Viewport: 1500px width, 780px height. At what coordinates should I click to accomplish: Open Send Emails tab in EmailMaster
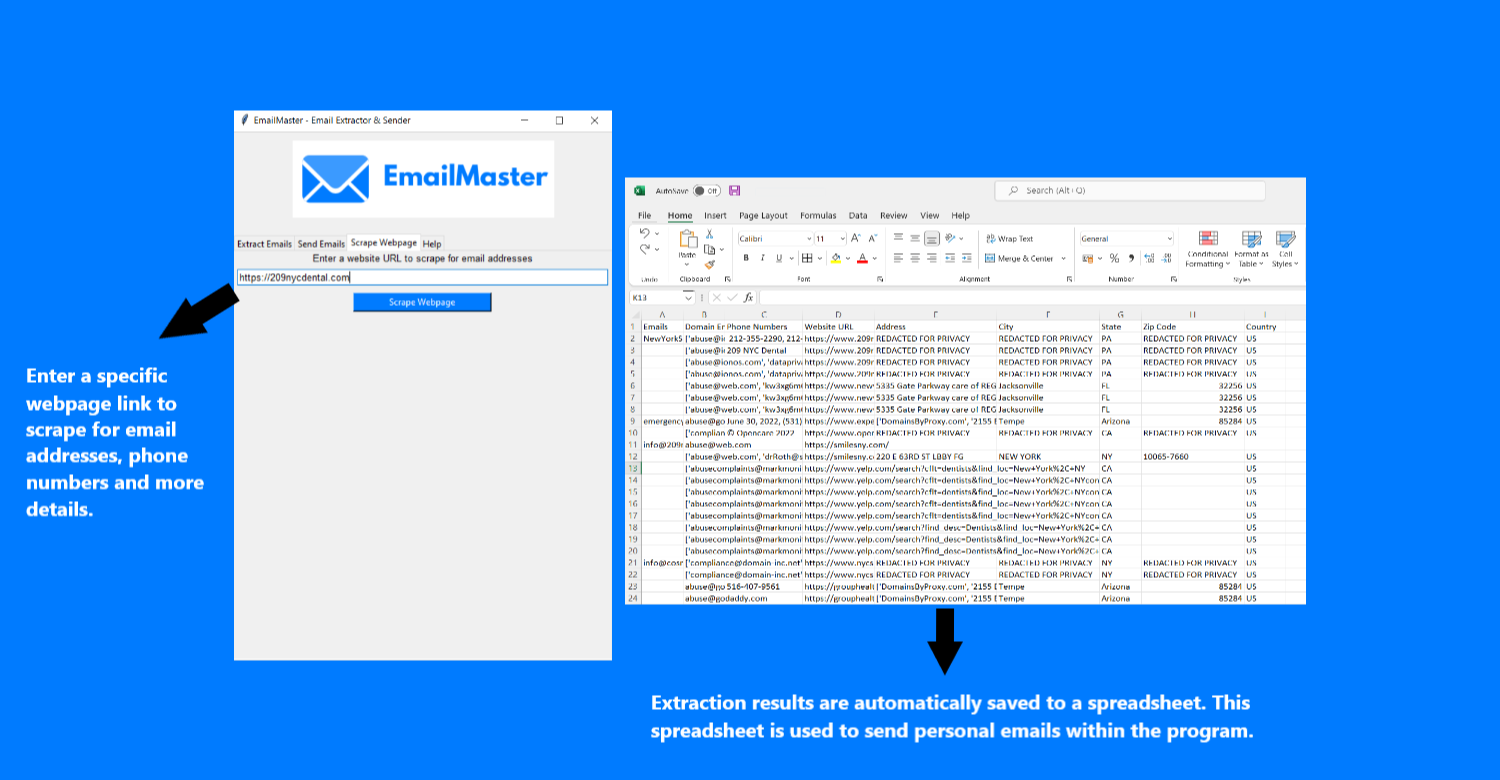[321, 244]
